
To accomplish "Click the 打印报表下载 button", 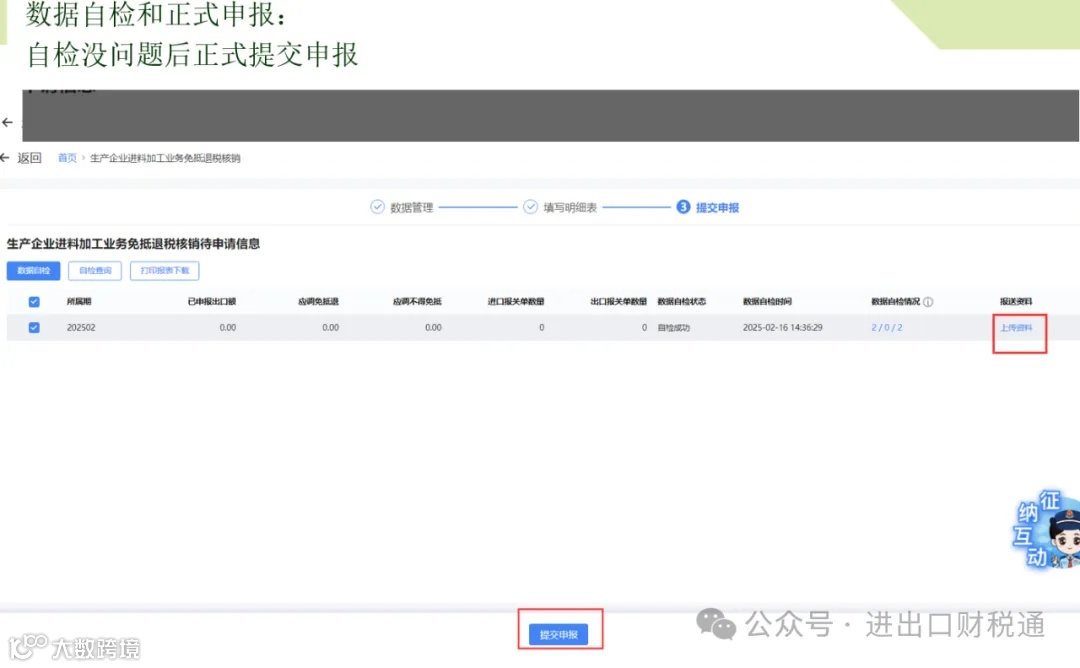I will click(x=165, y=271).
